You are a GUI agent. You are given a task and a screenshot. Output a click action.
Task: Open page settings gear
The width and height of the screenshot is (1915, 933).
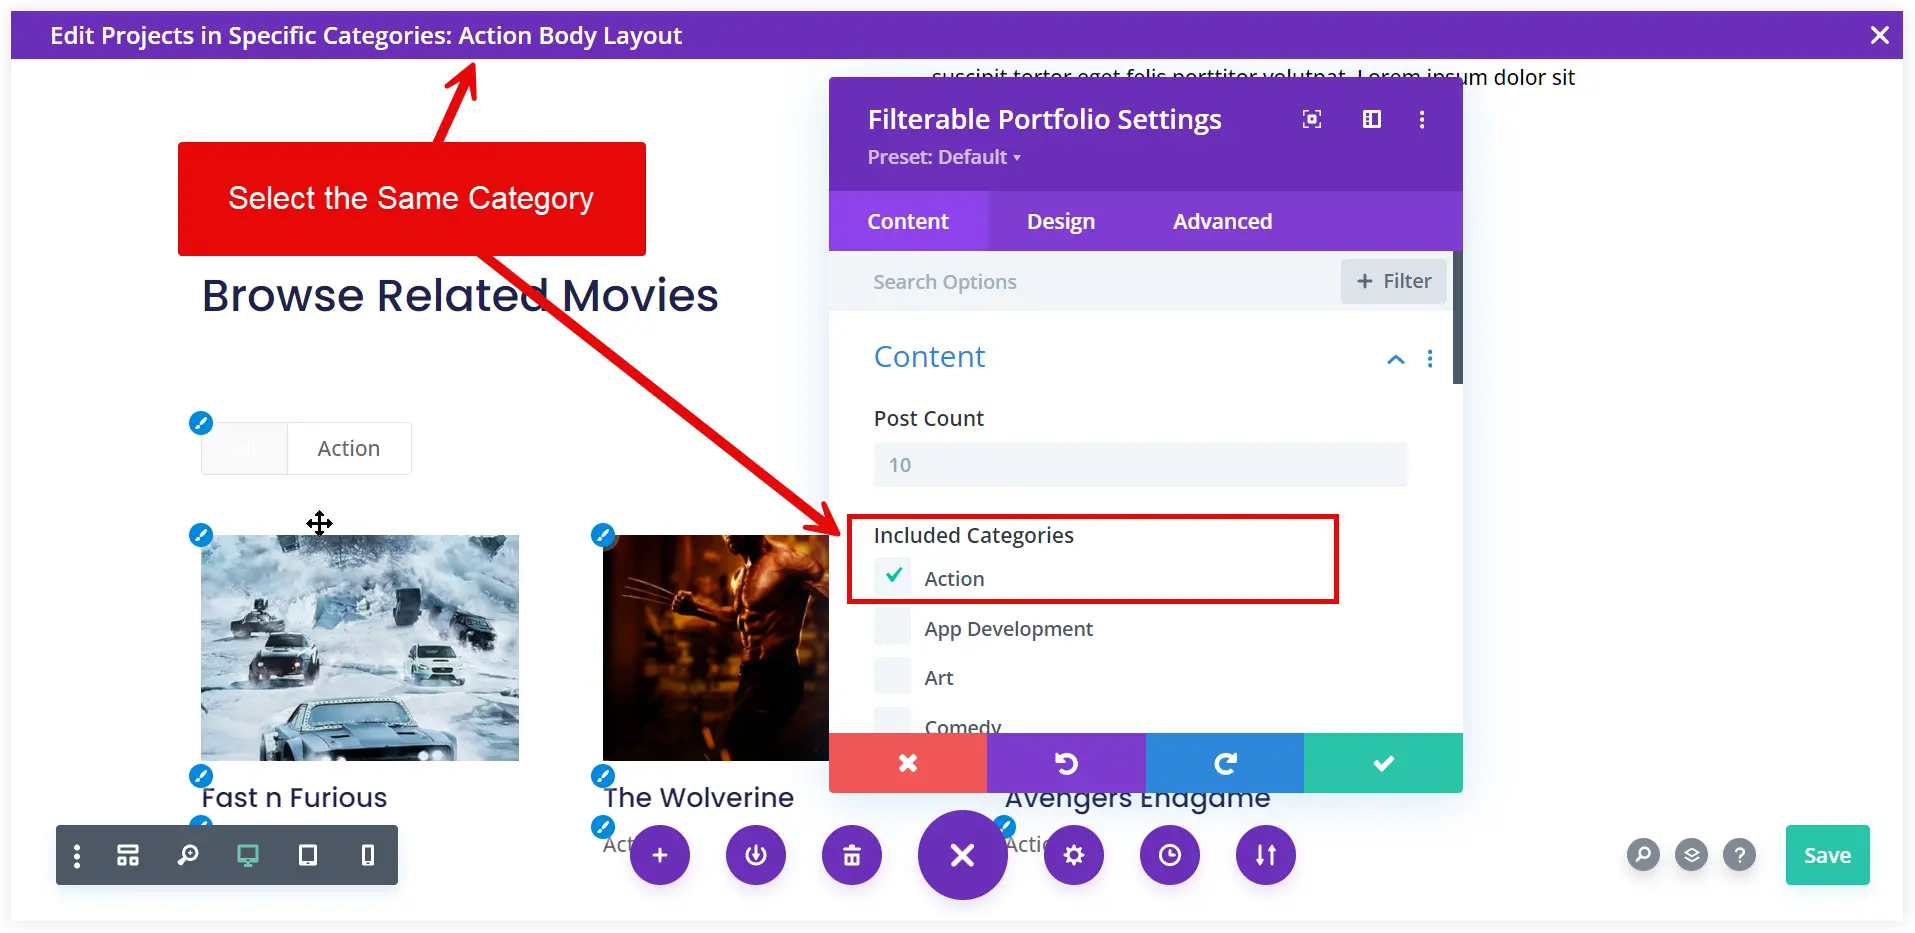click(x=1074, y=855)
